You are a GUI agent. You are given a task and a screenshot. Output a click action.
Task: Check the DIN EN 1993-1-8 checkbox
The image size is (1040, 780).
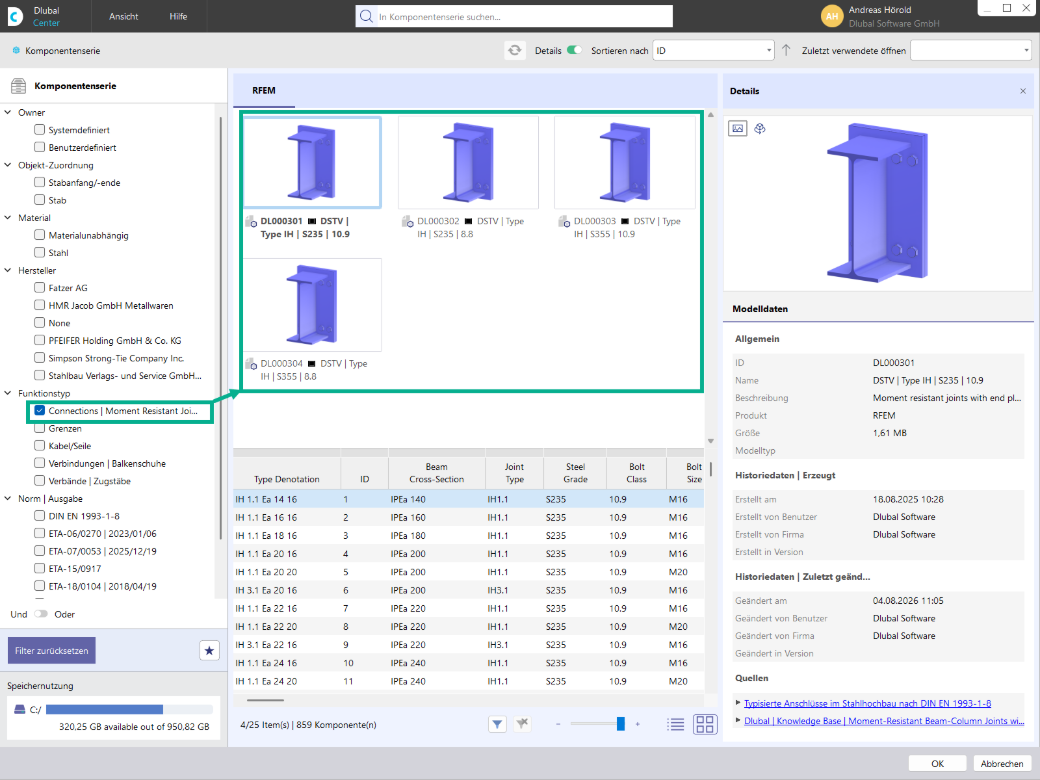[40, 516]
